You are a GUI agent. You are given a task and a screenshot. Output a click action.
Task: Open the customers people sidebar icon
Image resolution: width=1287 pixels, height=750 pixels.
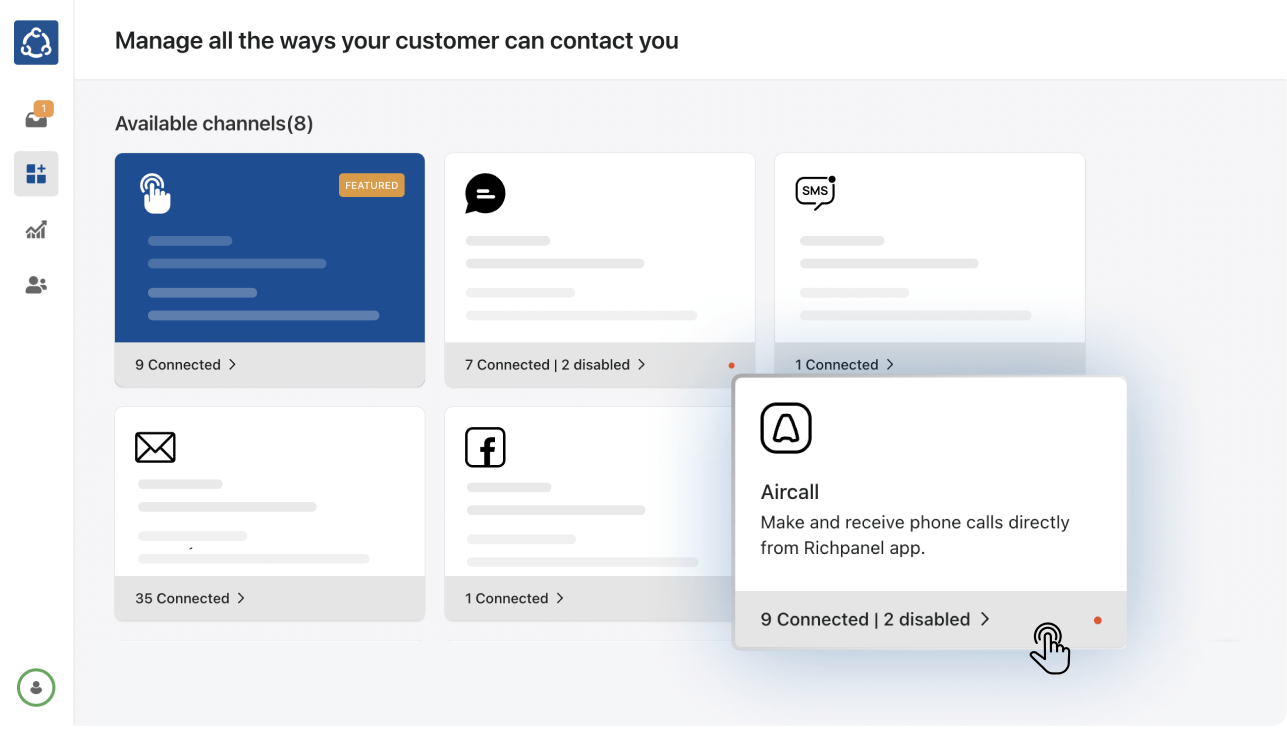(x=36, y=285)
